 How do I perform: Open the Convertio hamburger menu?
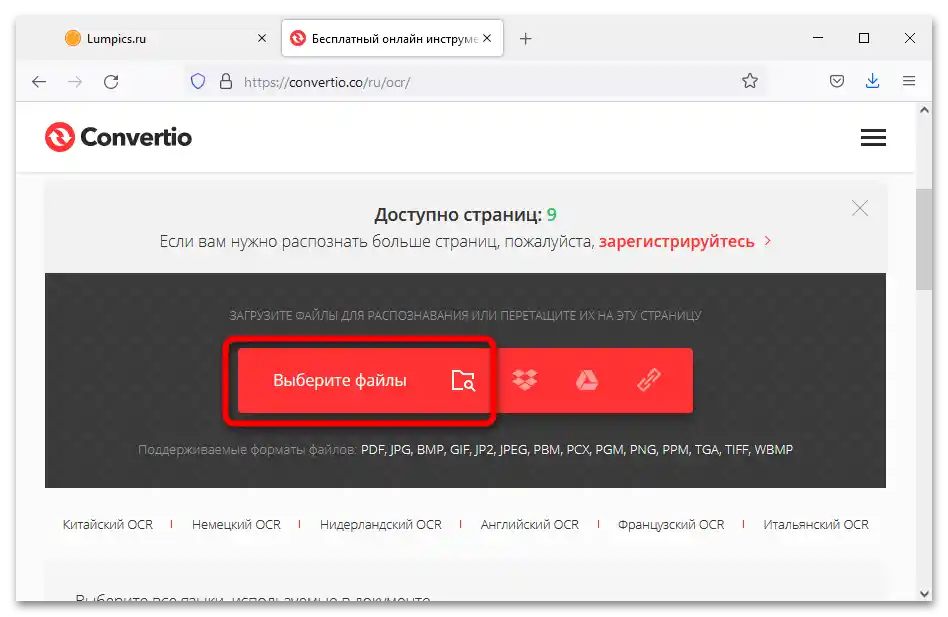click(873, 138)
